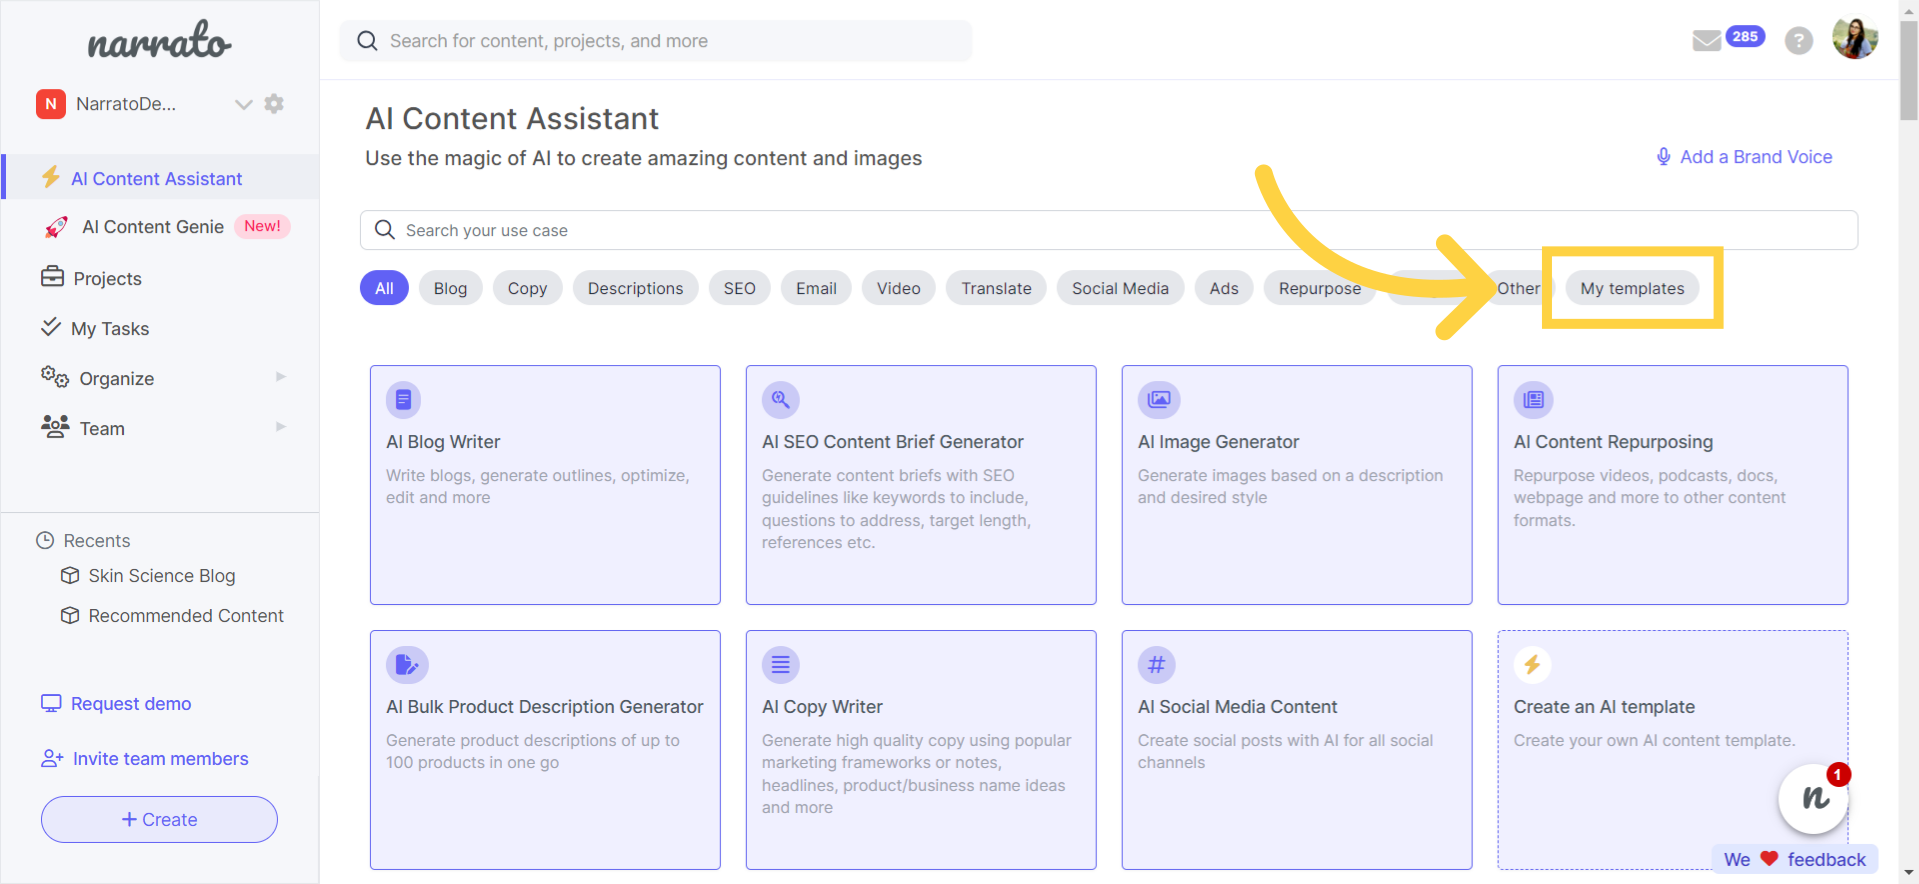Click the page vertical scrollbar thumb
1919x884 pixels.
[1909, 70]
